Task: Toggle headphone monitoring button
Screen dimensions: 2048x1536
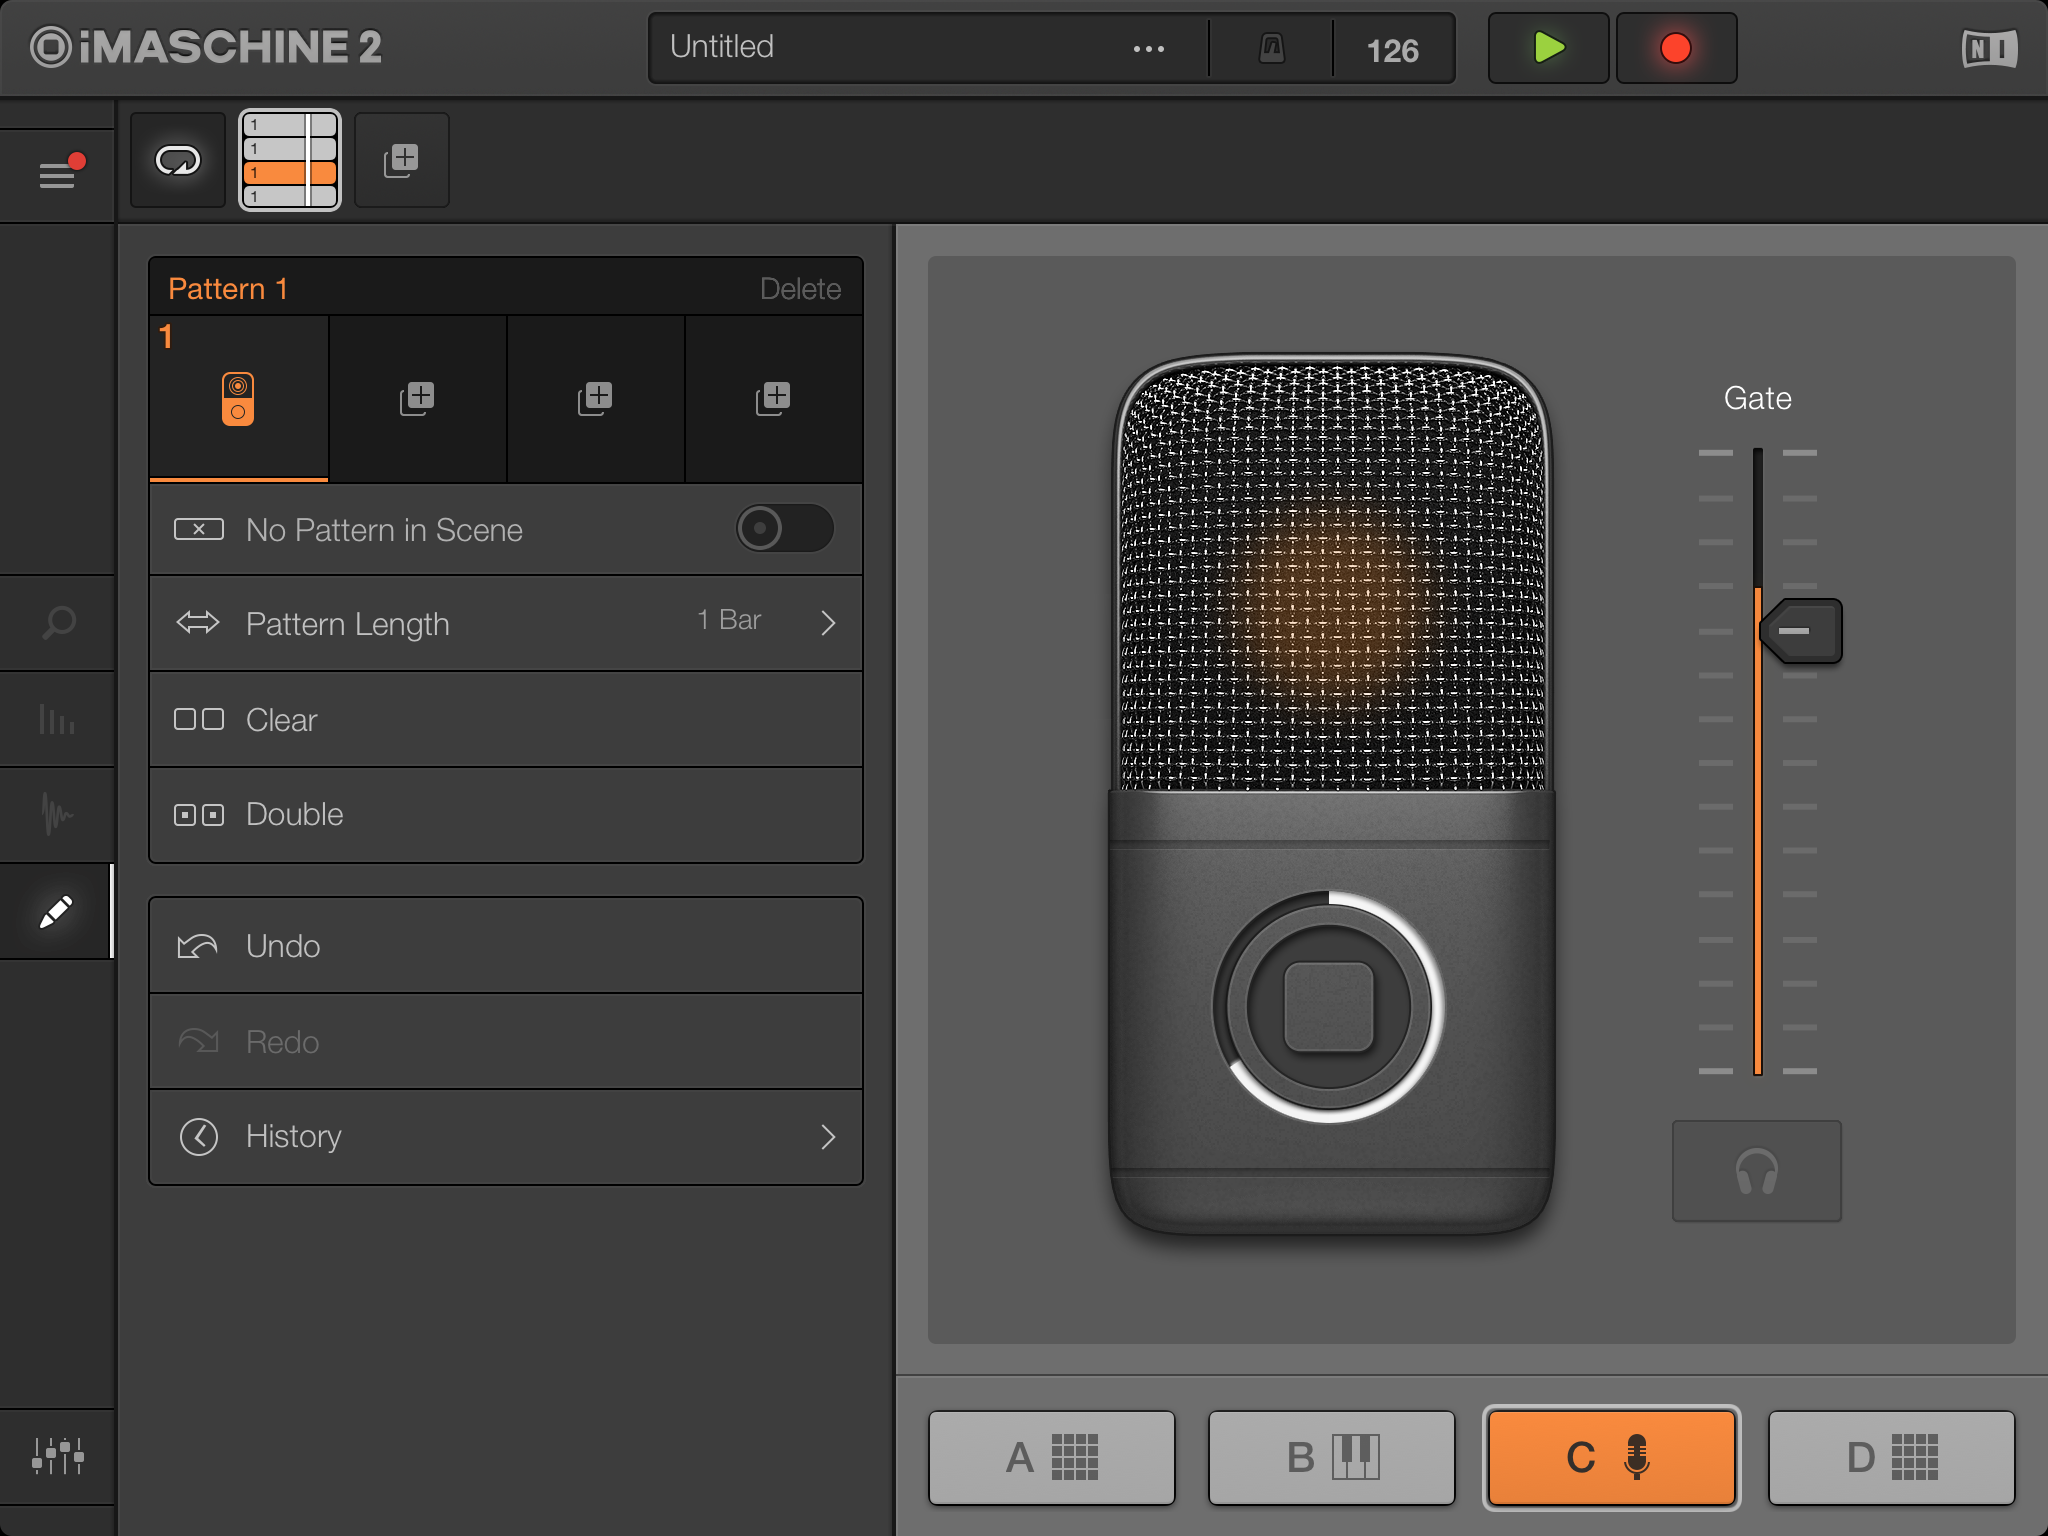Action: tap(1757, 1171)
